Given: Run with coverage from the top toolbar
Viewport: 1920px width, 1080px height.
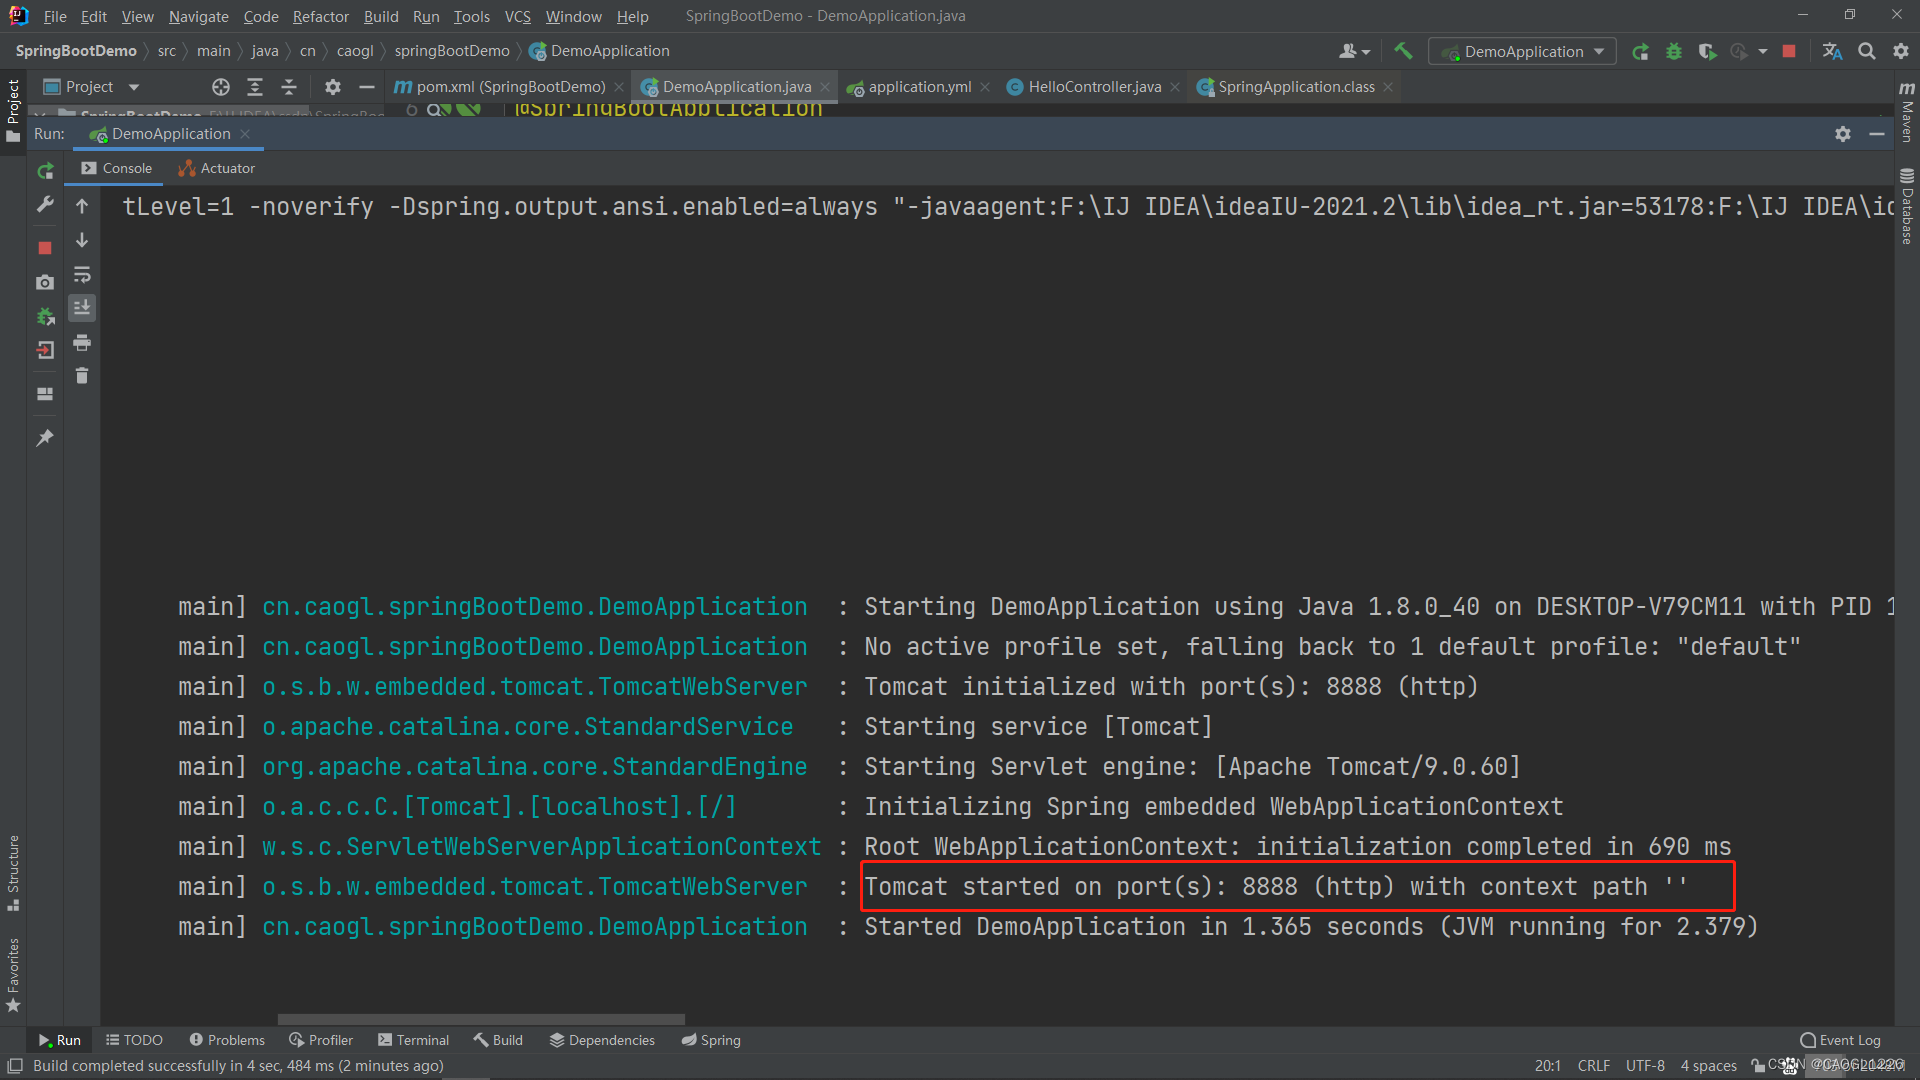Looking at the screenshot, I should 1707,51.
